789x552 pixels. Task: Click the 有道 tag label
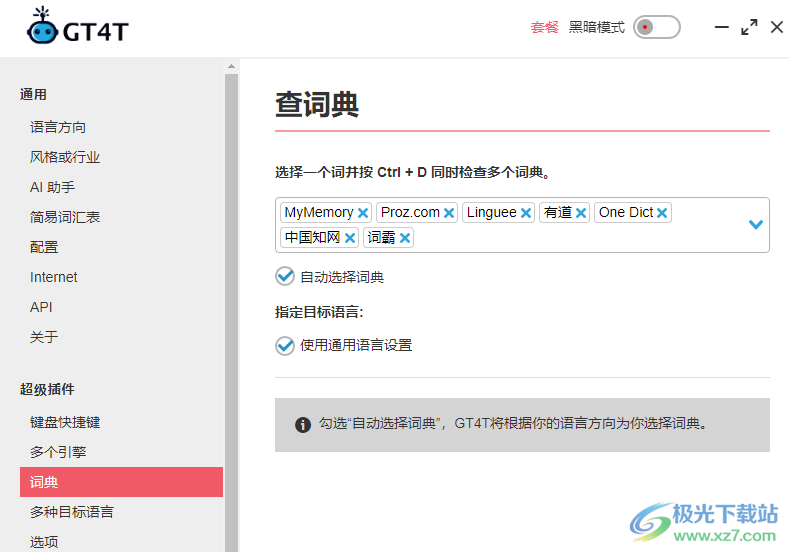coord(558,212)
